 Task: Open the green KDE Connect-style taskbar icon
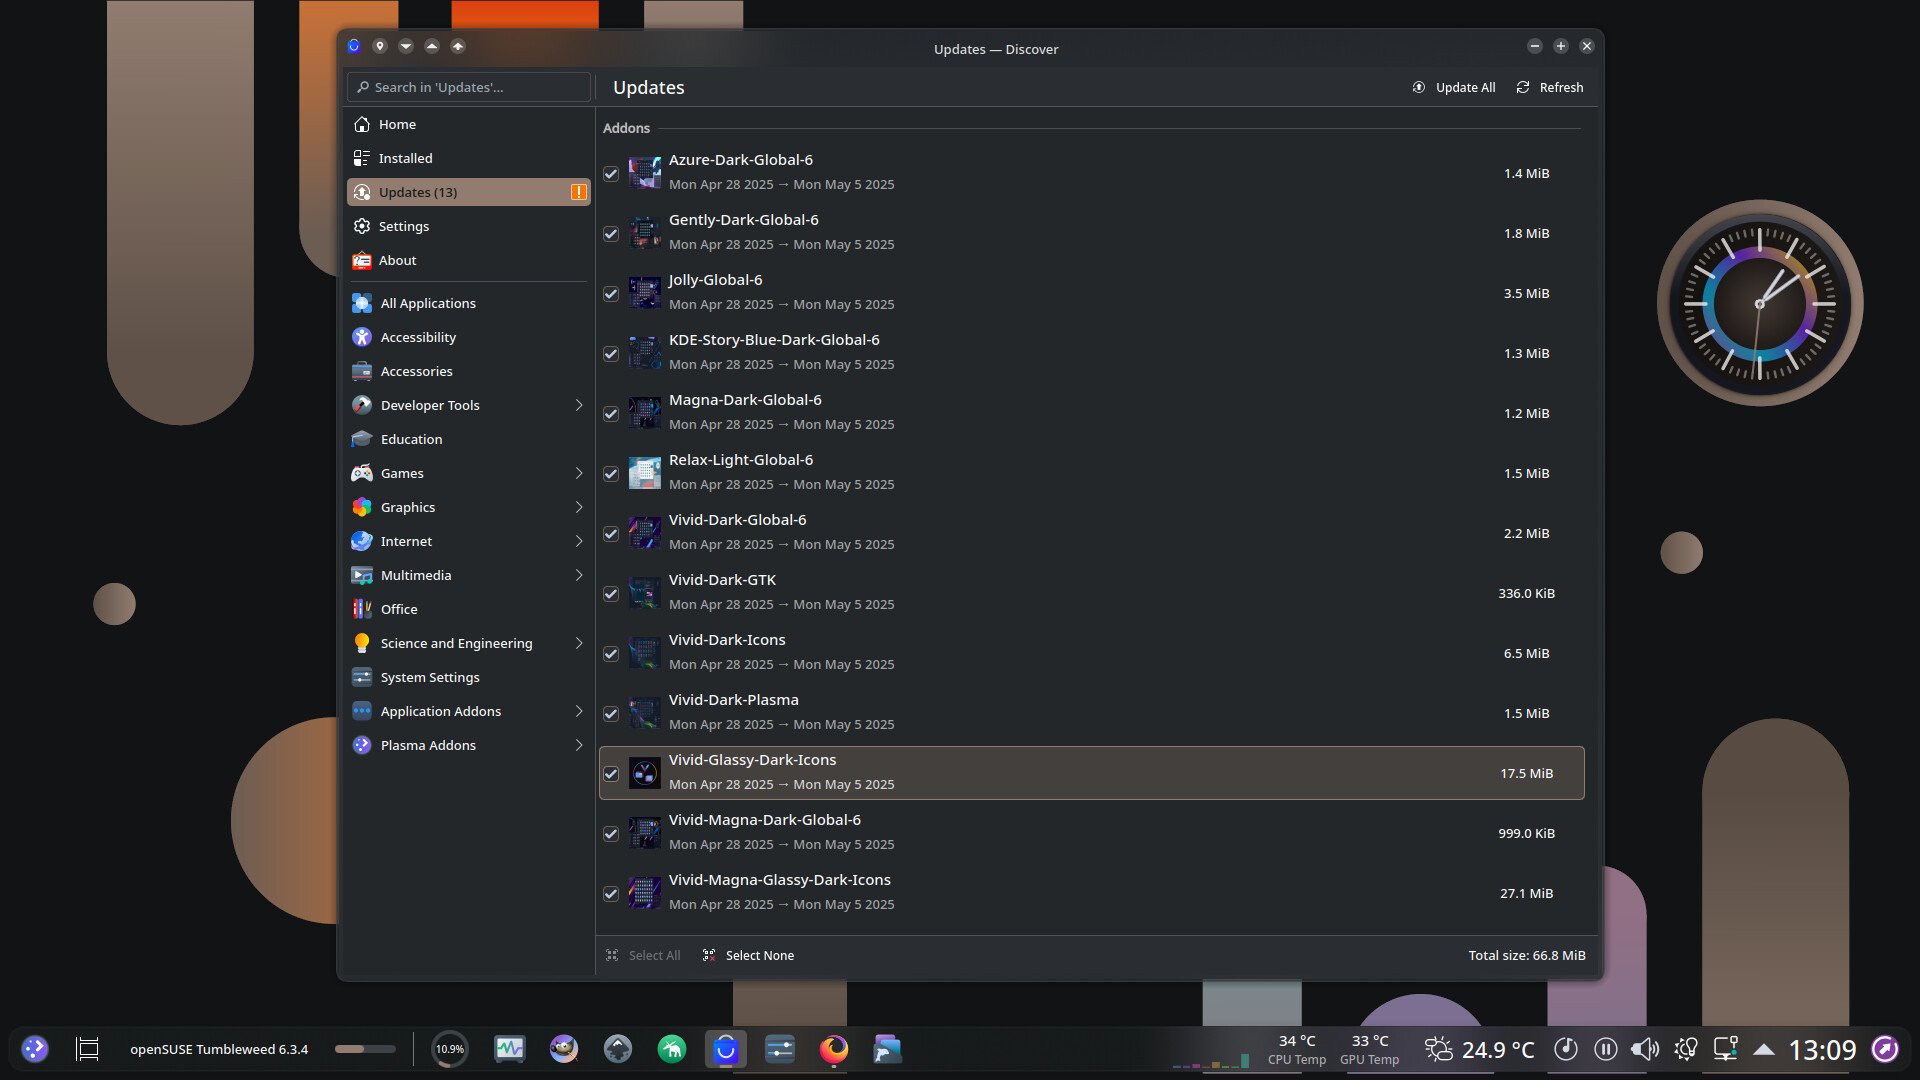click(672, 1049)
